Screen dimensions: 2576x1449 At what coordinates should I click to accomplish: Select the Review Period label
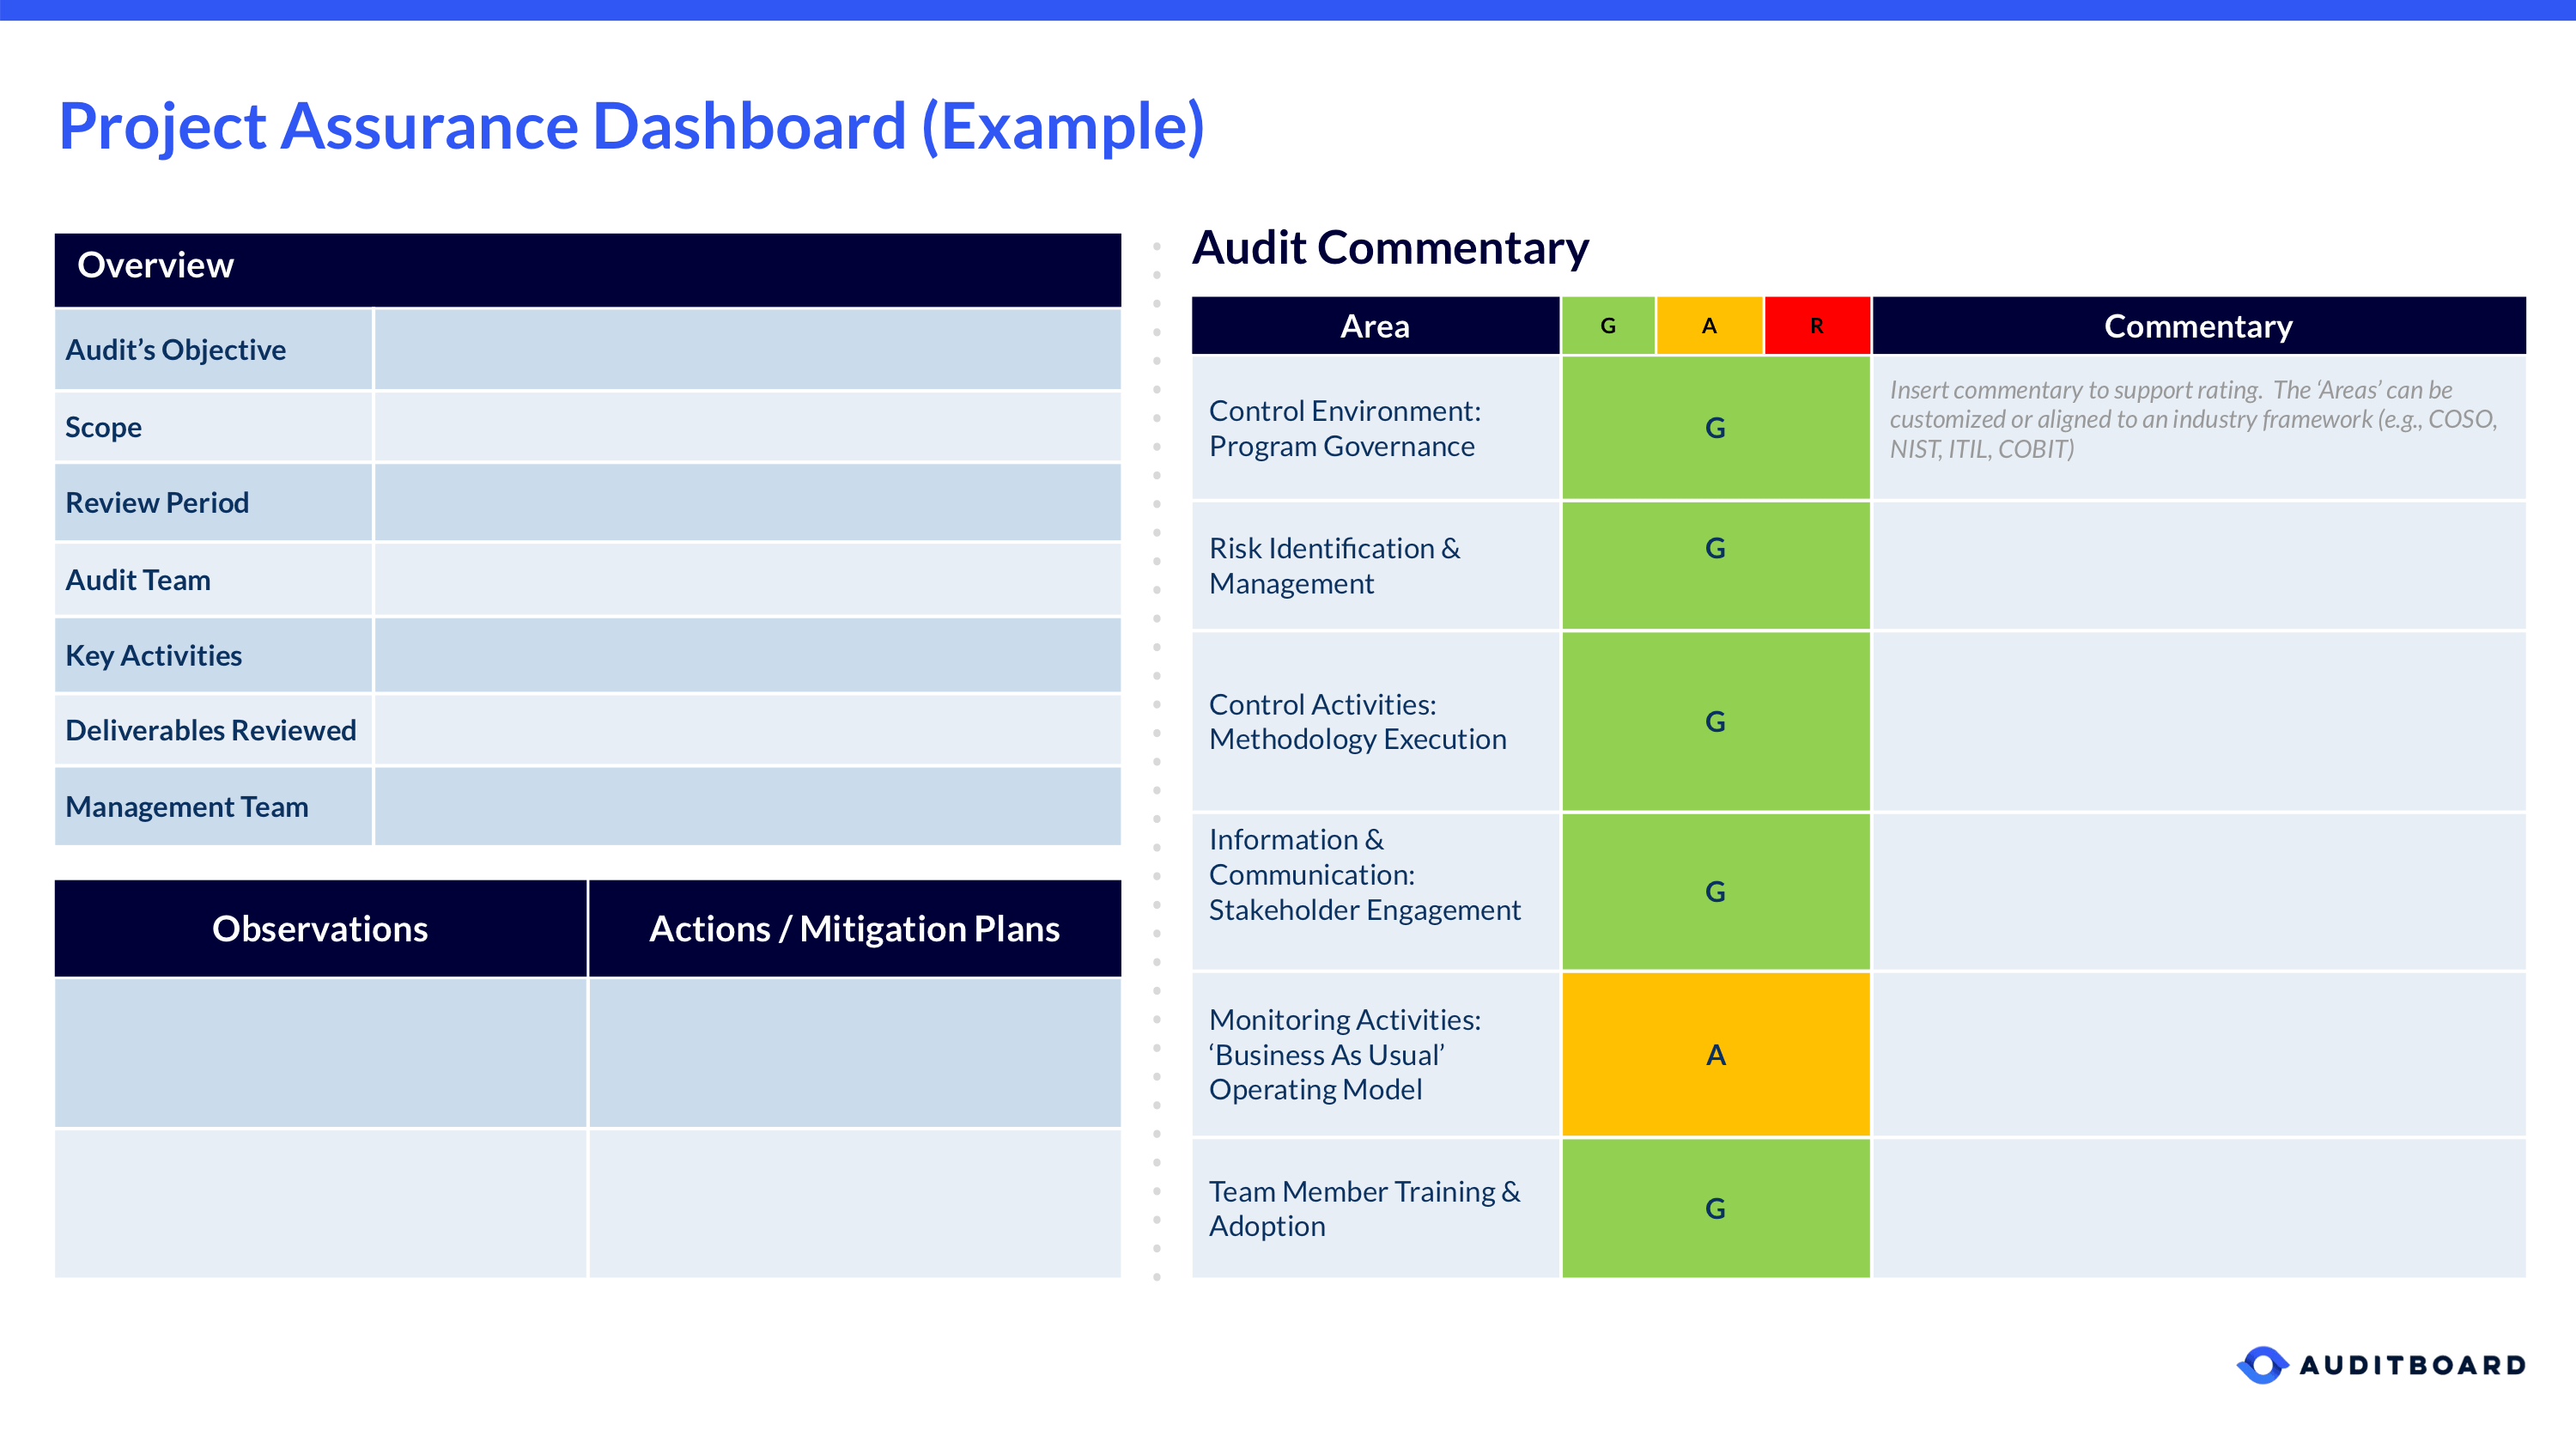[x=157, y=502]
